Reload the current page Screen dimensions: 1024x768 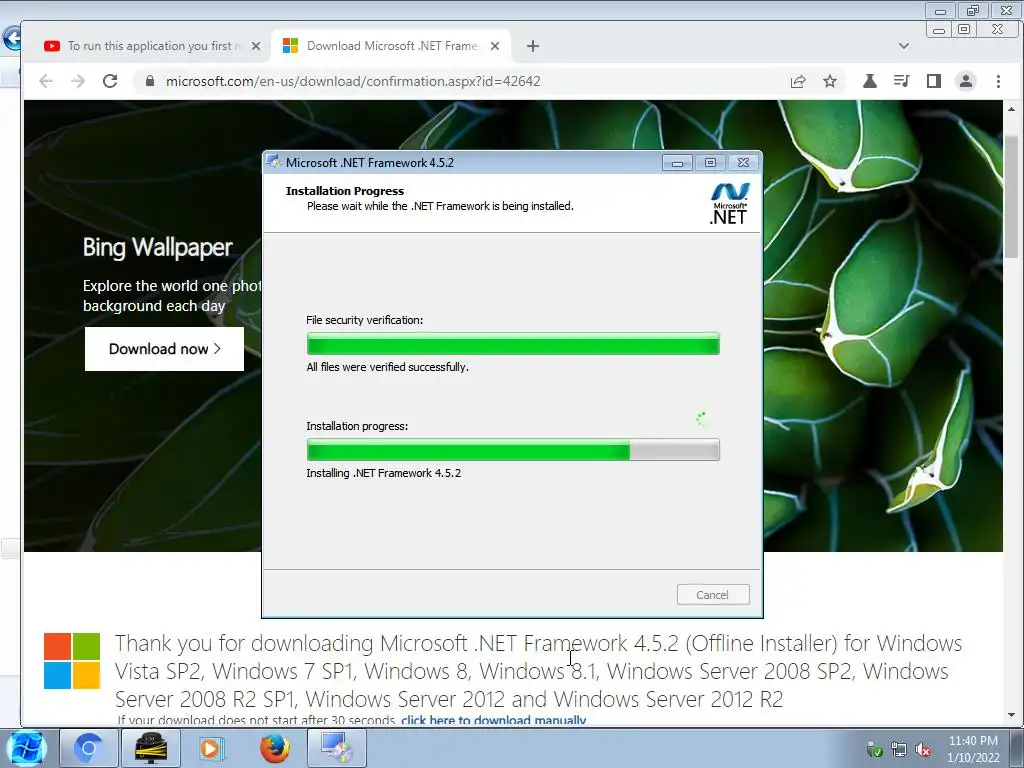coord(110,81)
